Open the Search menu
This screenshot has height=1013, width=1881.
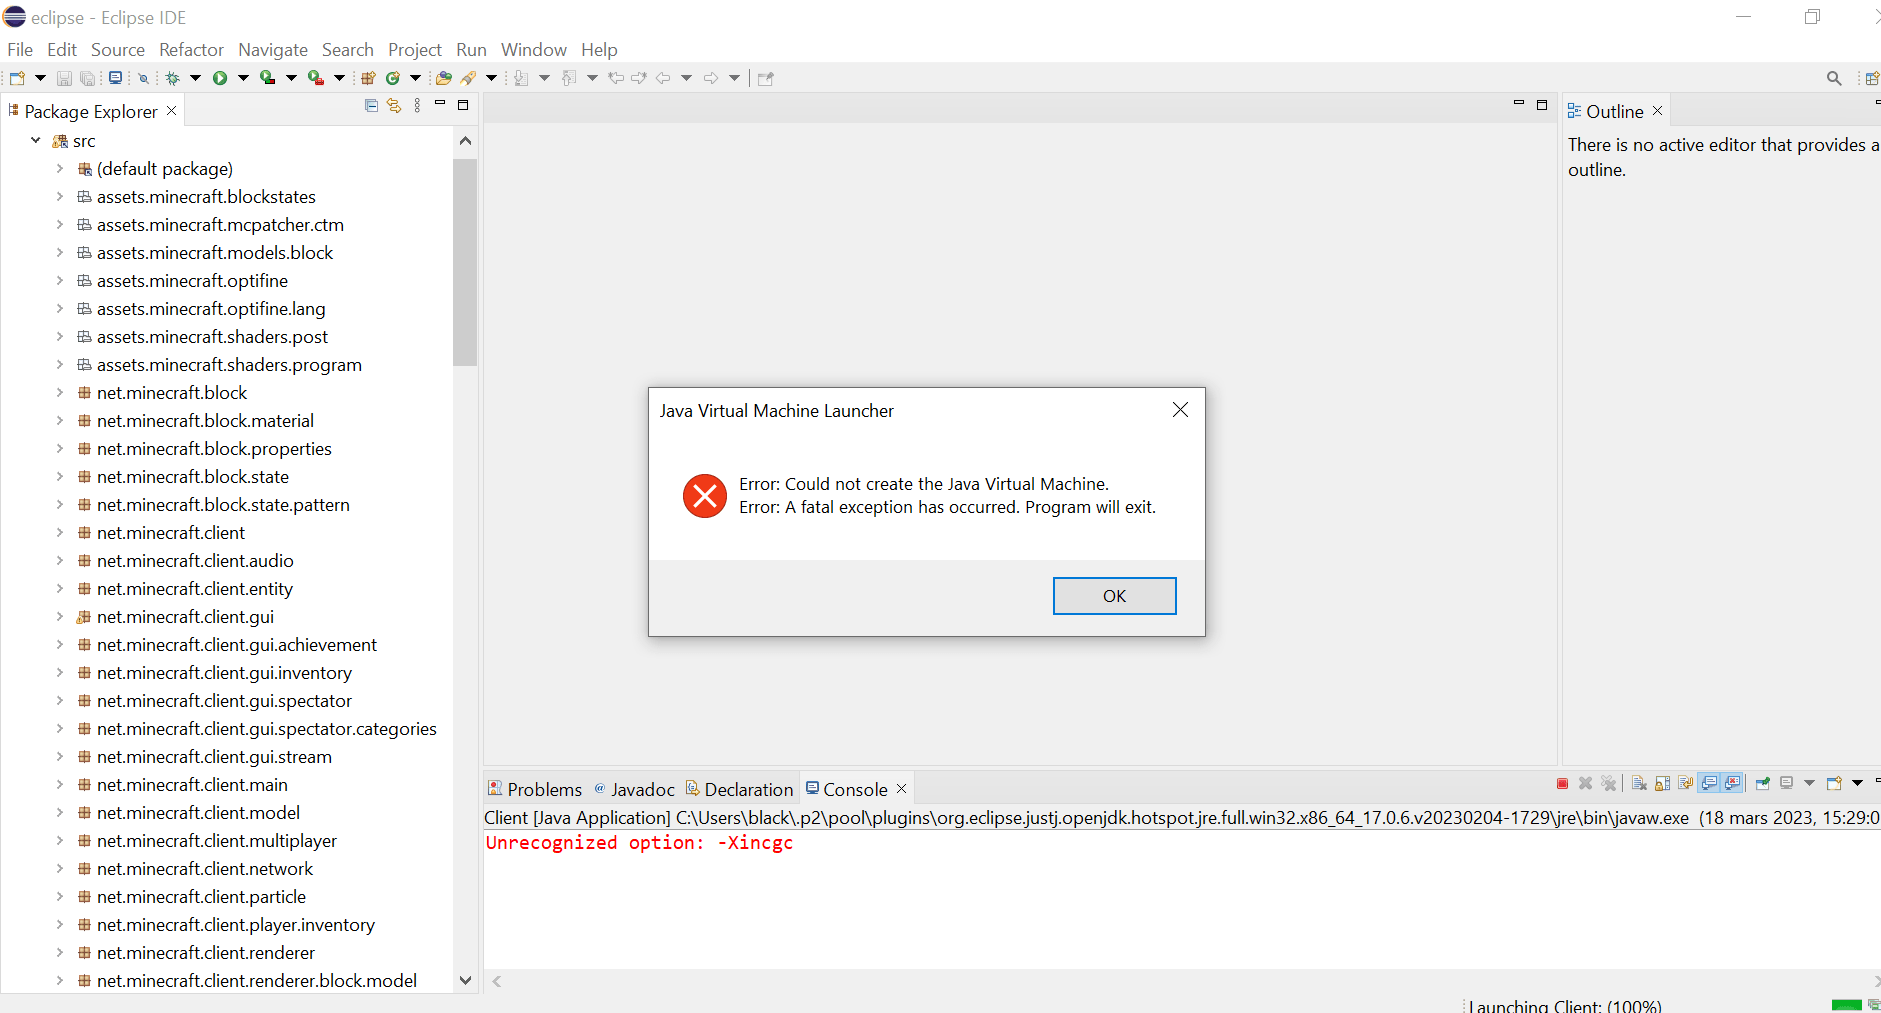tap(348, 49)
